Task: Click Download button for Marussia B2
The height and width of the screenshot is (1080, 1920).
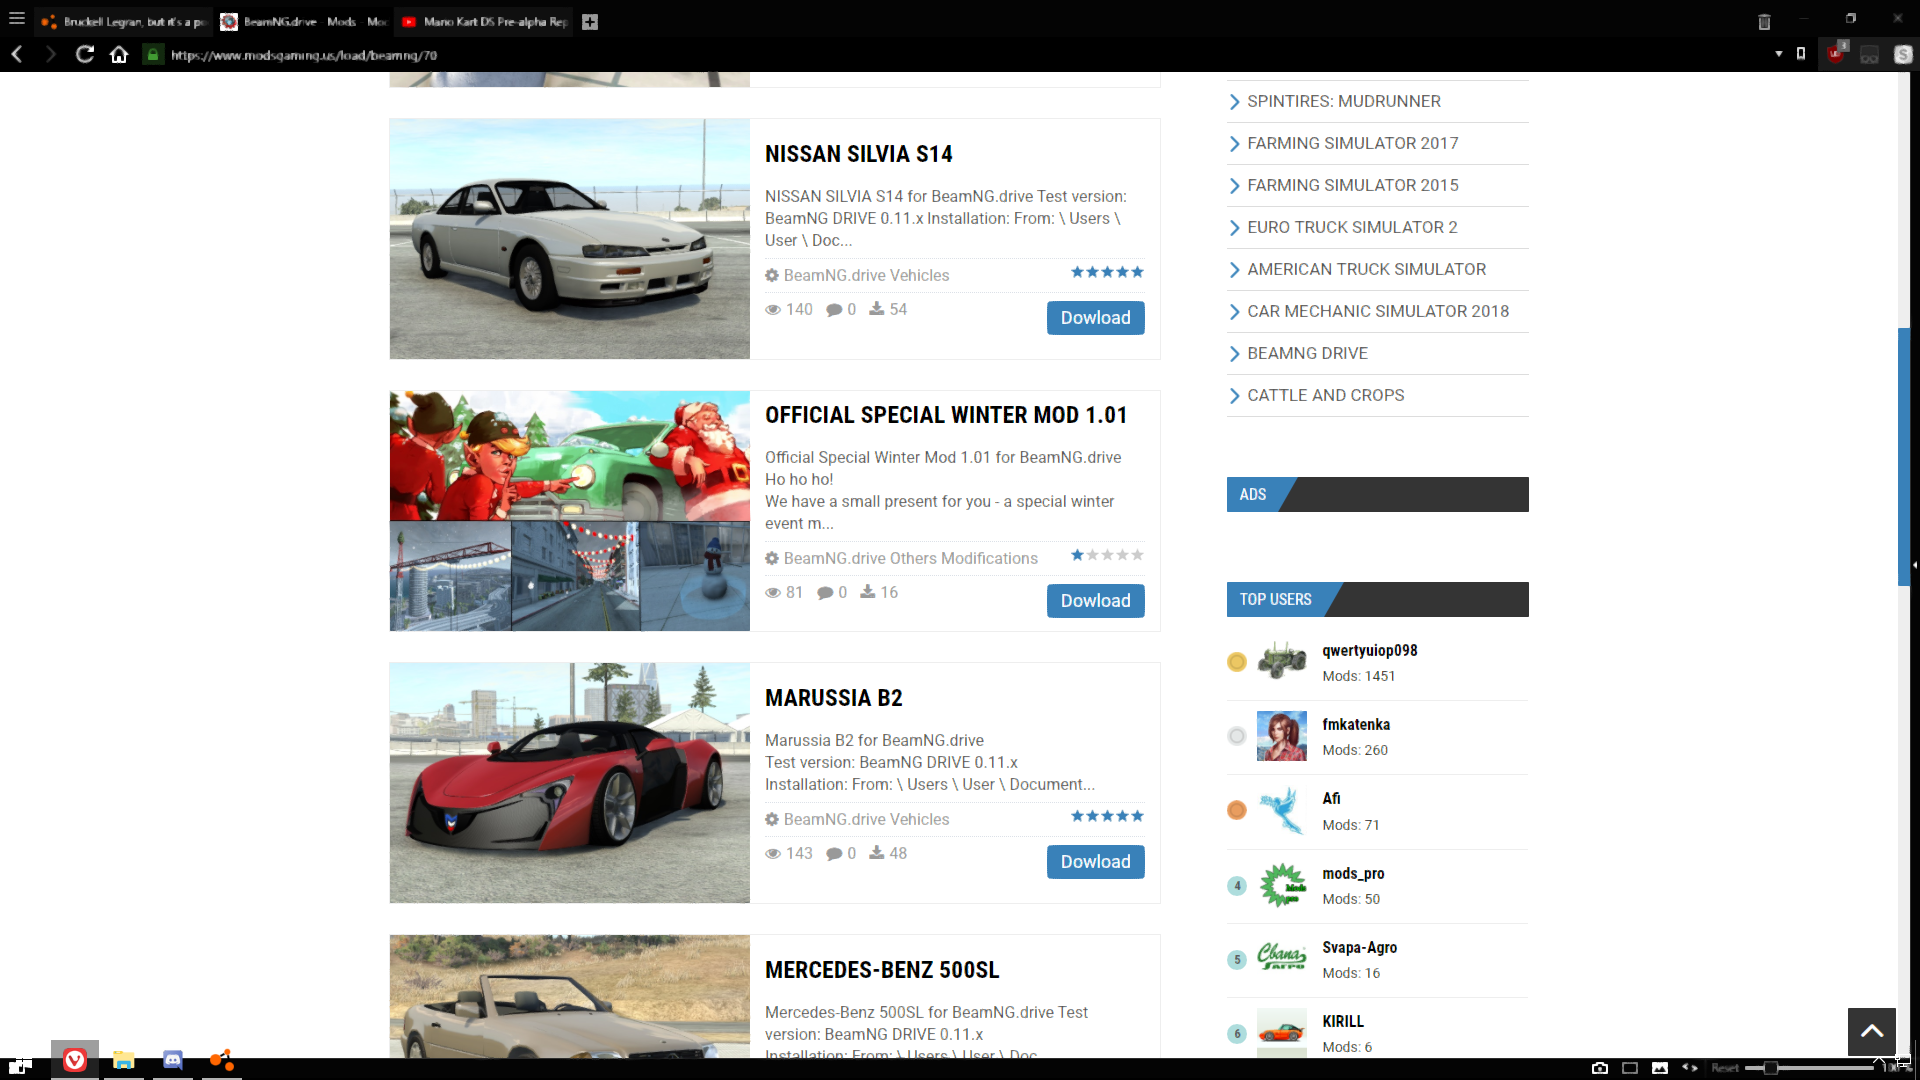Action: (1095, 862)
